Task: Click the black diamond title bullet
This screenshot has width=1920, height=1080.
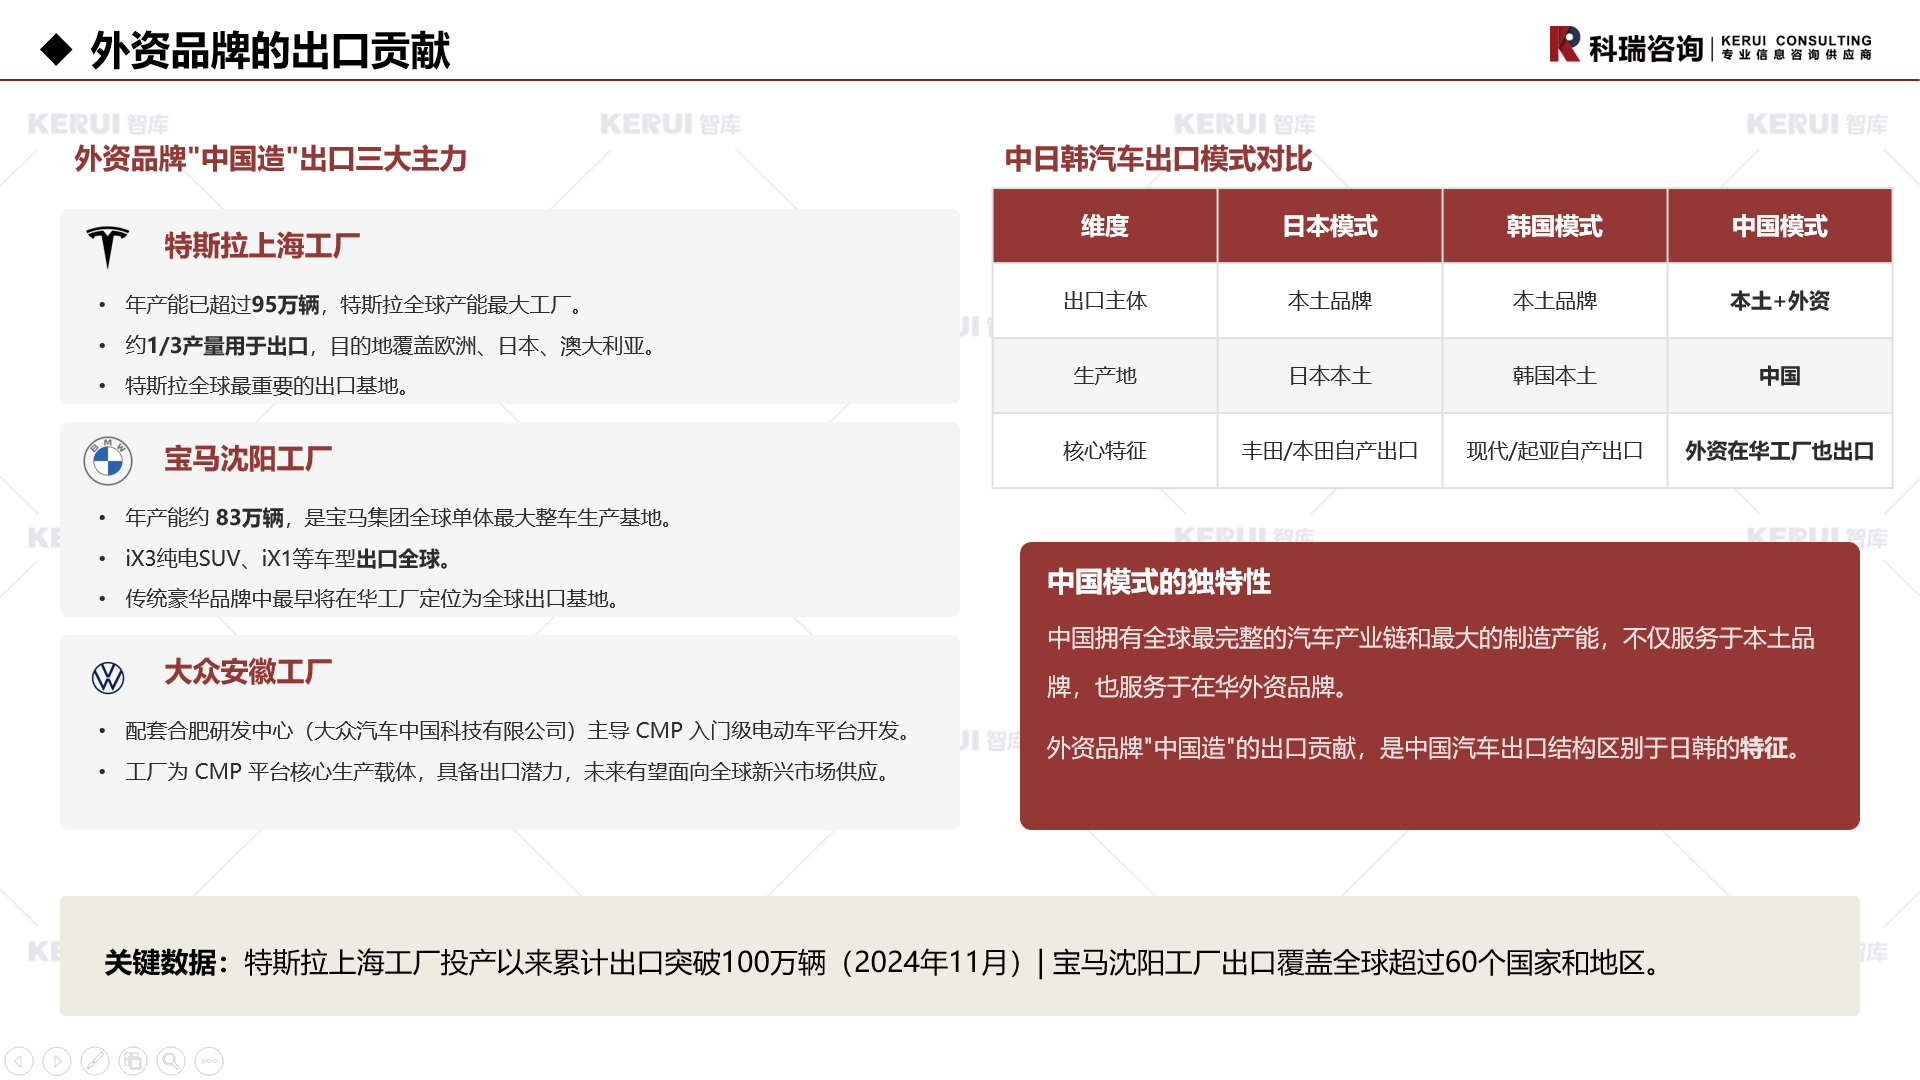Action: point(56,49)
